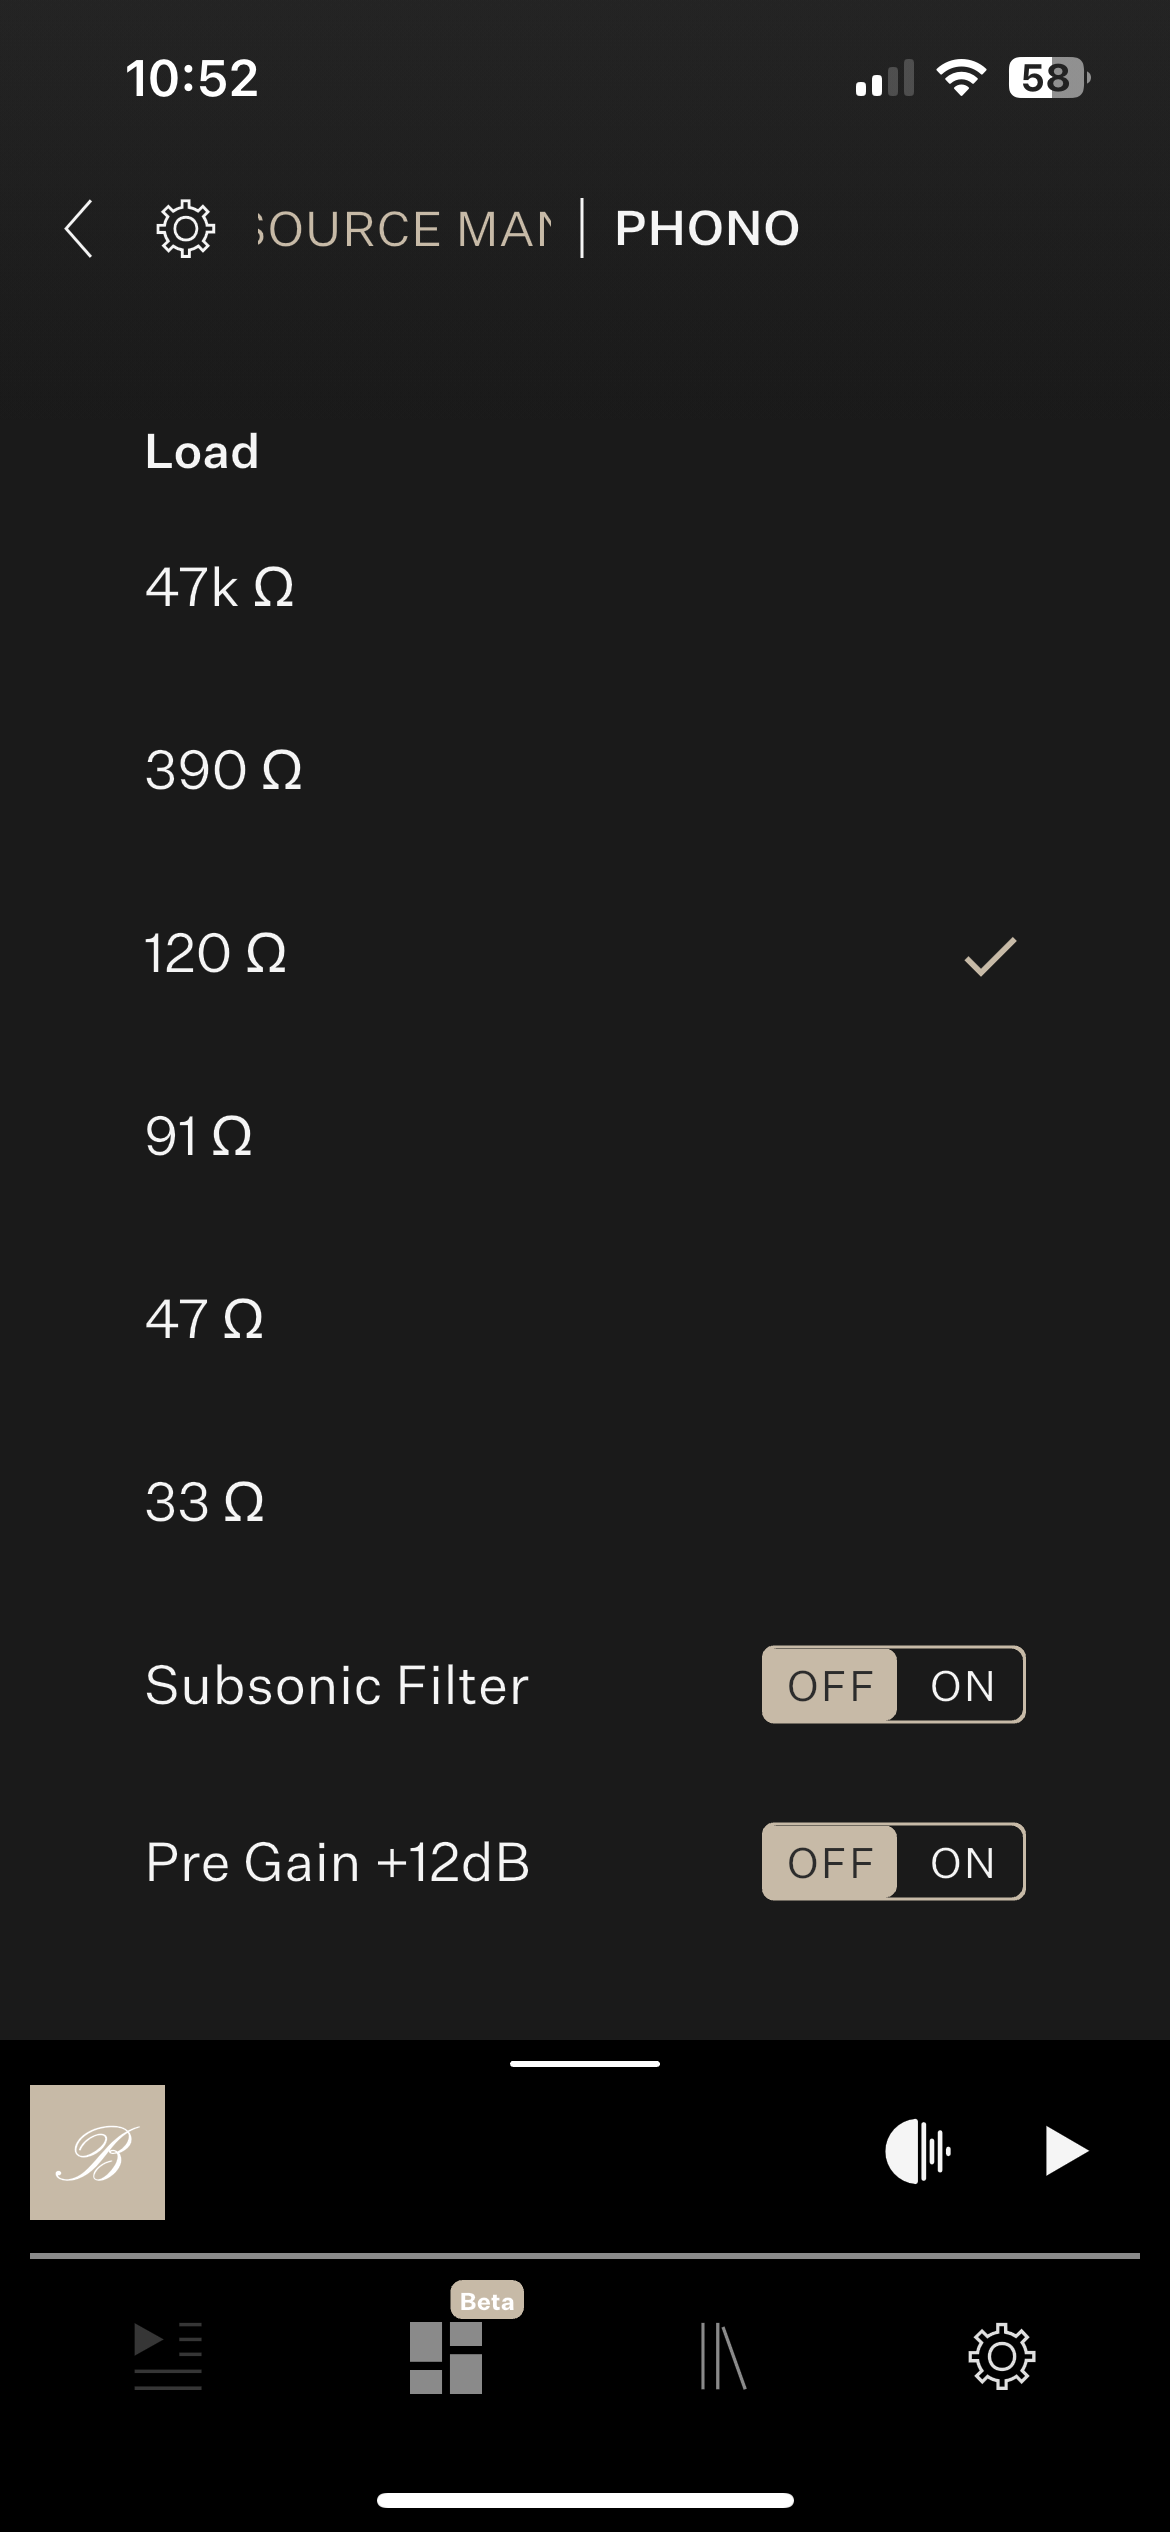Tap the sound wave room icon

(918, 2151)
